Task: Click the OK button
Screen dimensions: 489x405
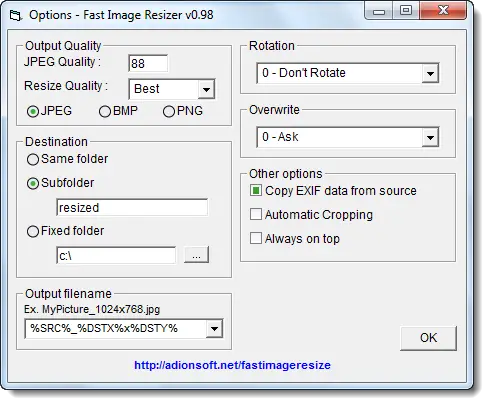Action: 428,338
